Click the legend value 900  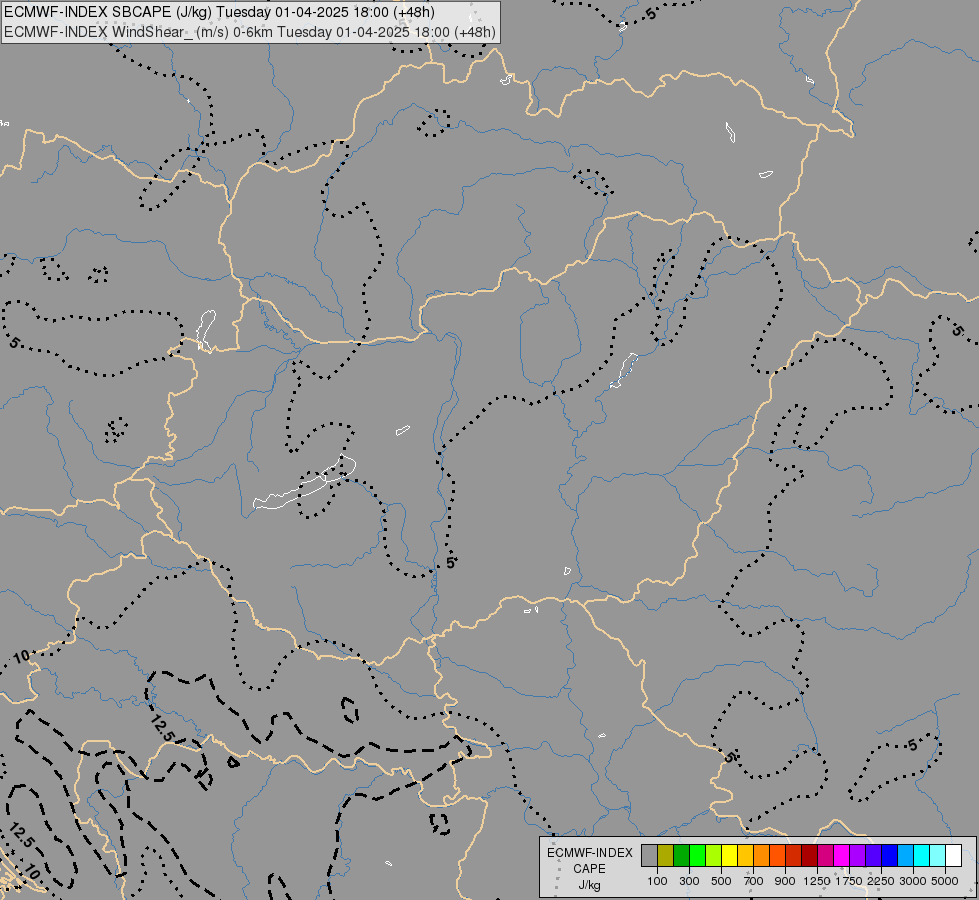785,881
